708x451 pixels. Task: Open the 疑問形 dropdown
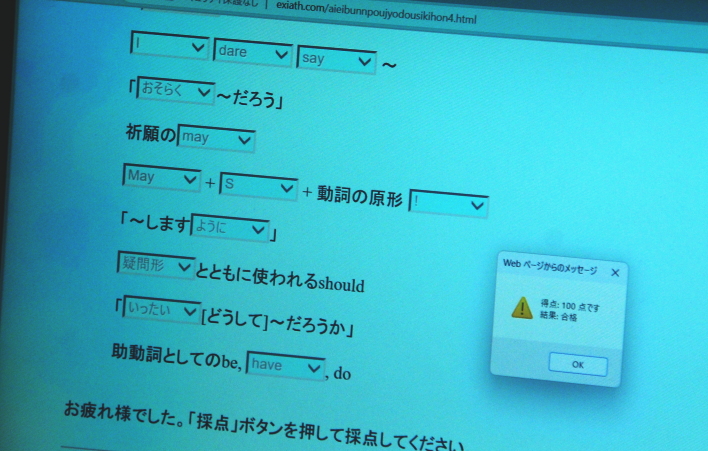[156, 265]
